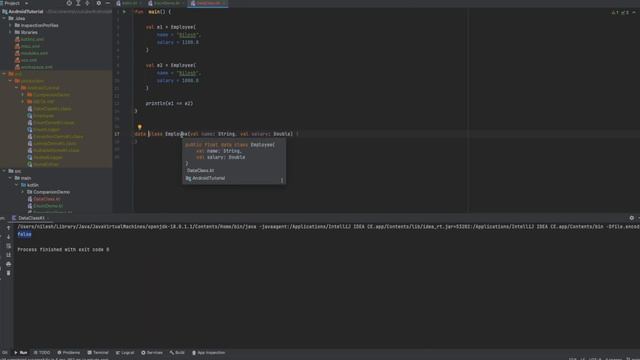Click the println(e1 == e2) line
The width and height of the screenshot is (640, 360).
point(169,104)
